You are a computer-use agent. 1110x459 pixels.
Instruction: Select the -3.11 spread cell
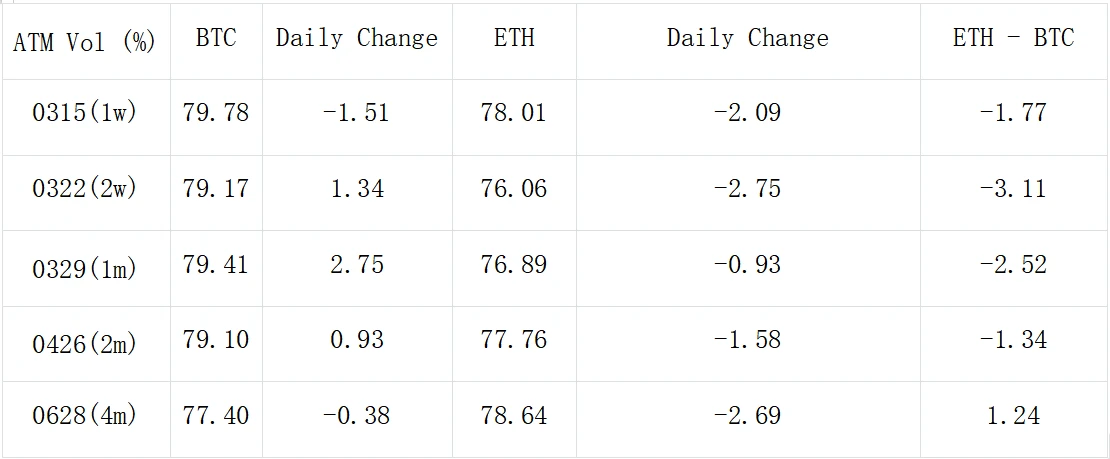point(1013,188)
